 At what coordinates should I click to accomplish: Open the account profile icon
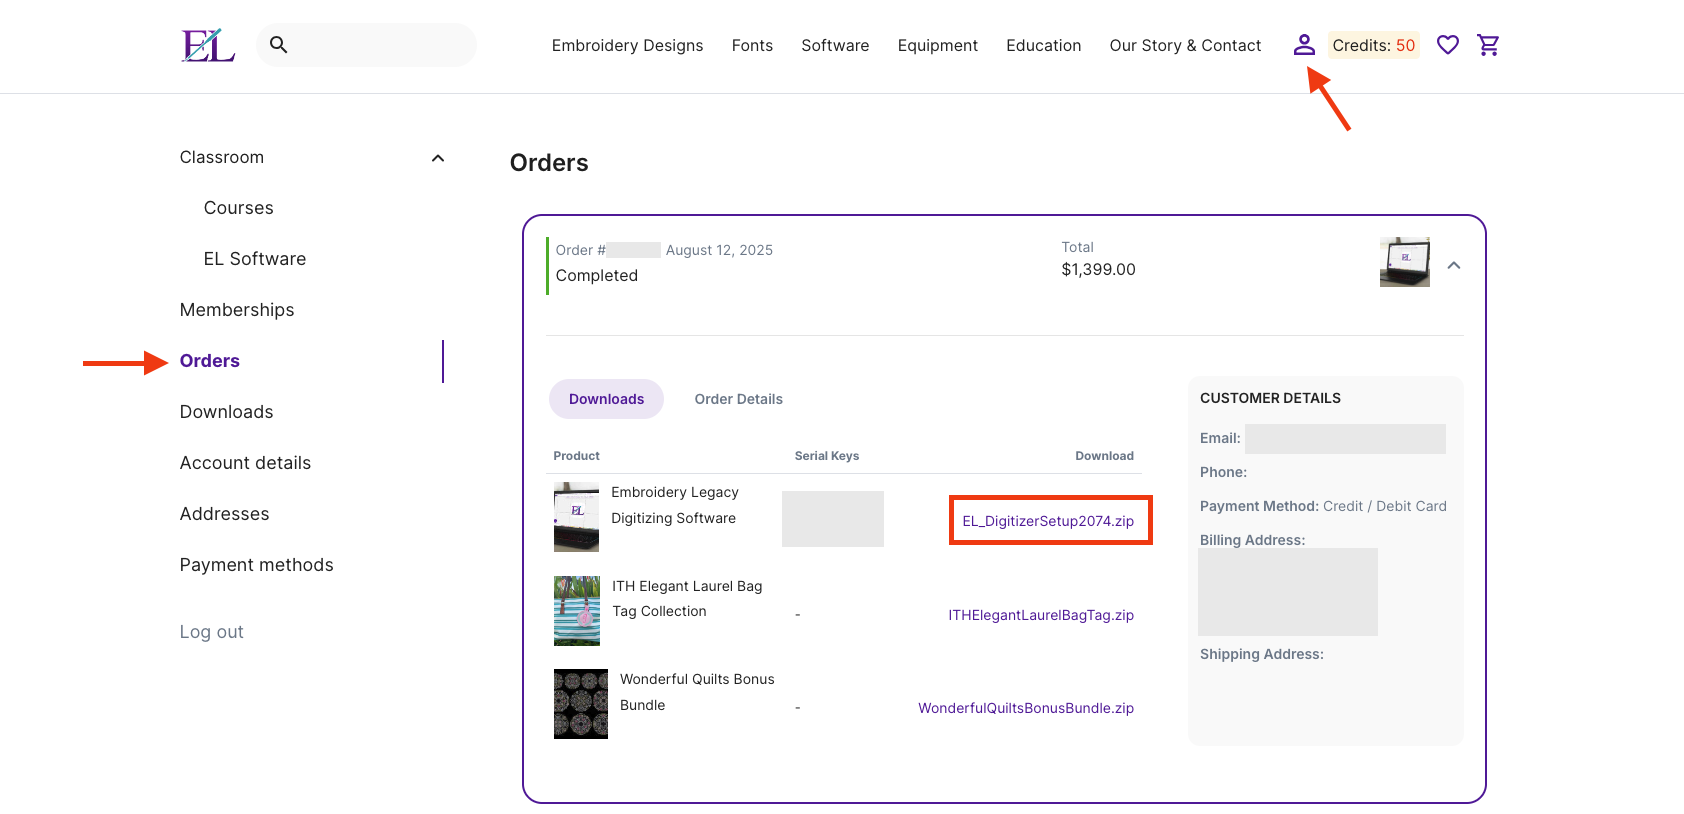(1304, 45)
